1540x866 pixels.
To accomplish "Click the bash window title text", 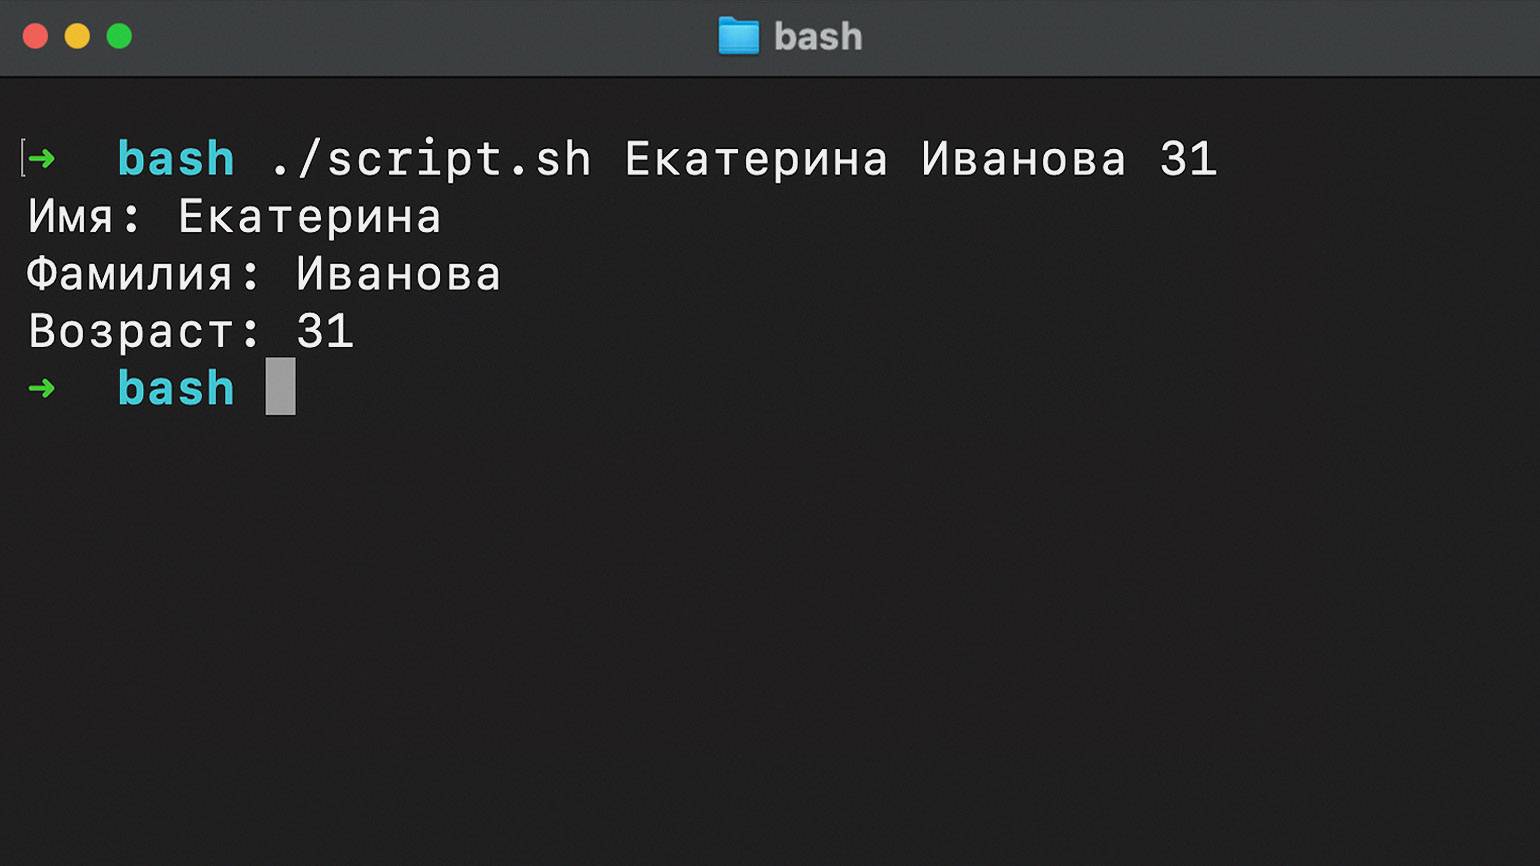I will pyautogui.click(x=818, y=37).
